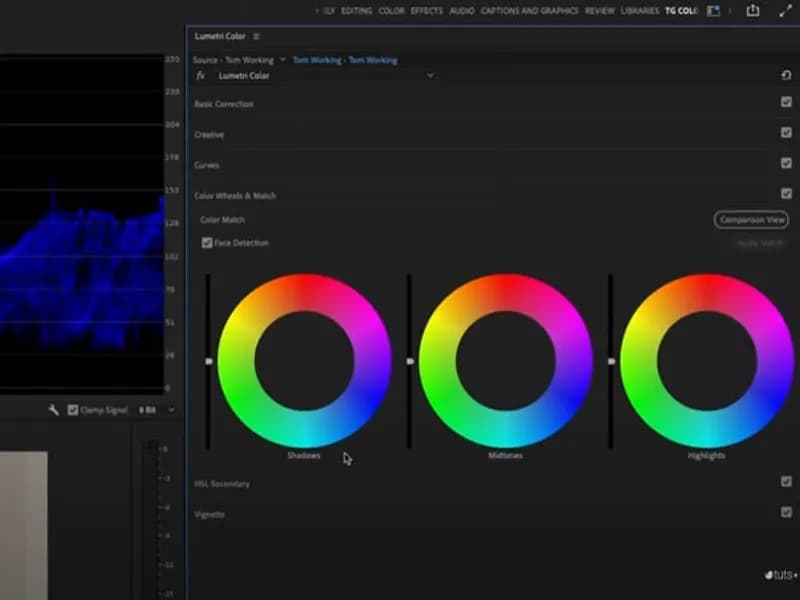Open the workspaces panel icon
The width and height of the screenshot is (800, 600).
pyautogui.click(x=713, y=11)
